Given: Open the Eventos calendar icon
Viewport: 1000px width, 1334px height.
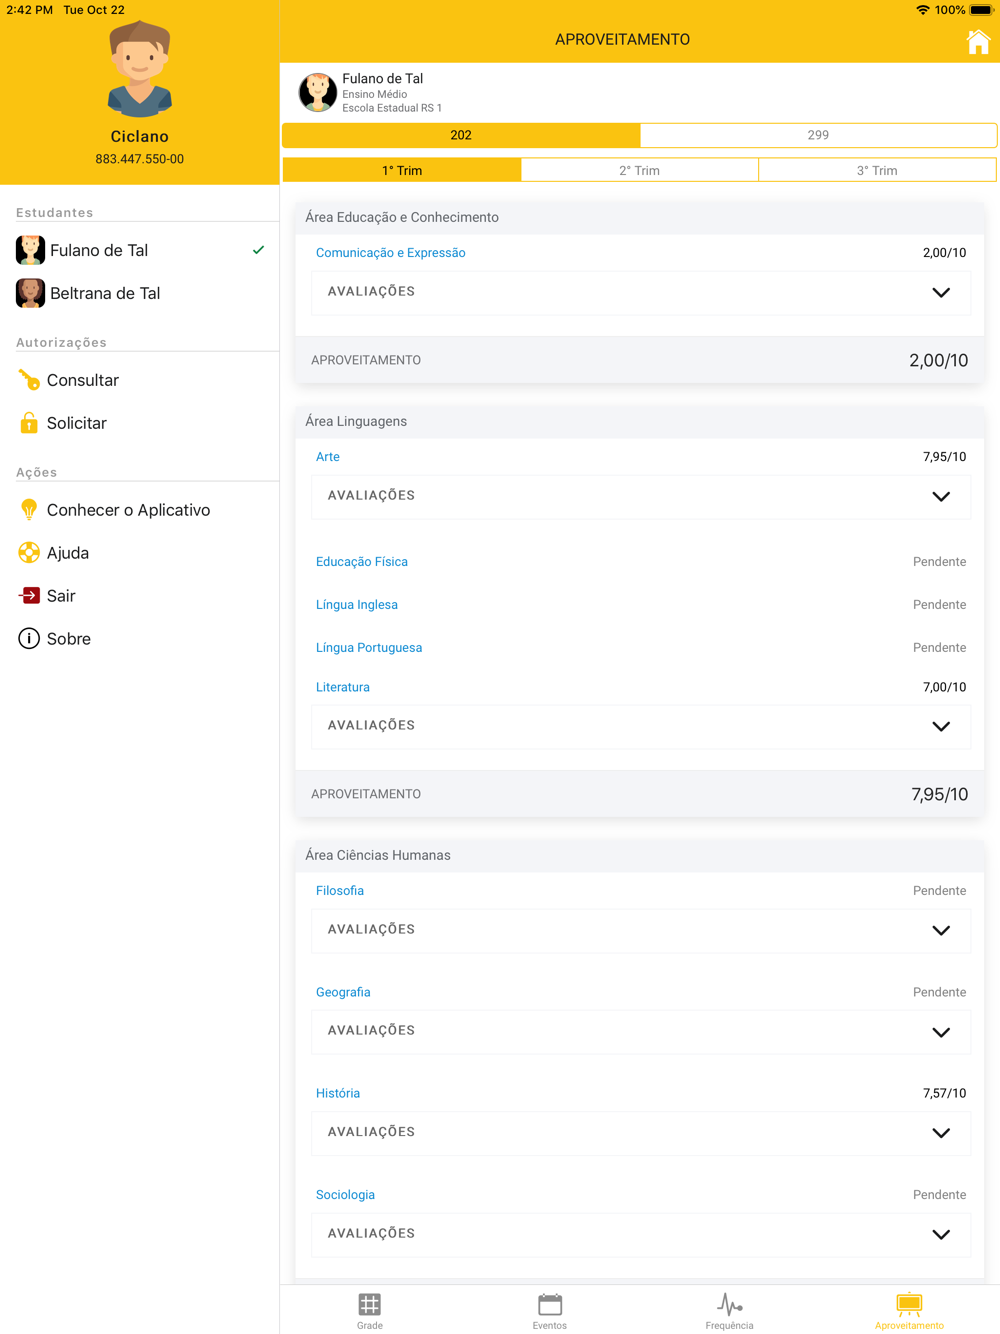Looking at the screenshot, I should point(550,1304).
